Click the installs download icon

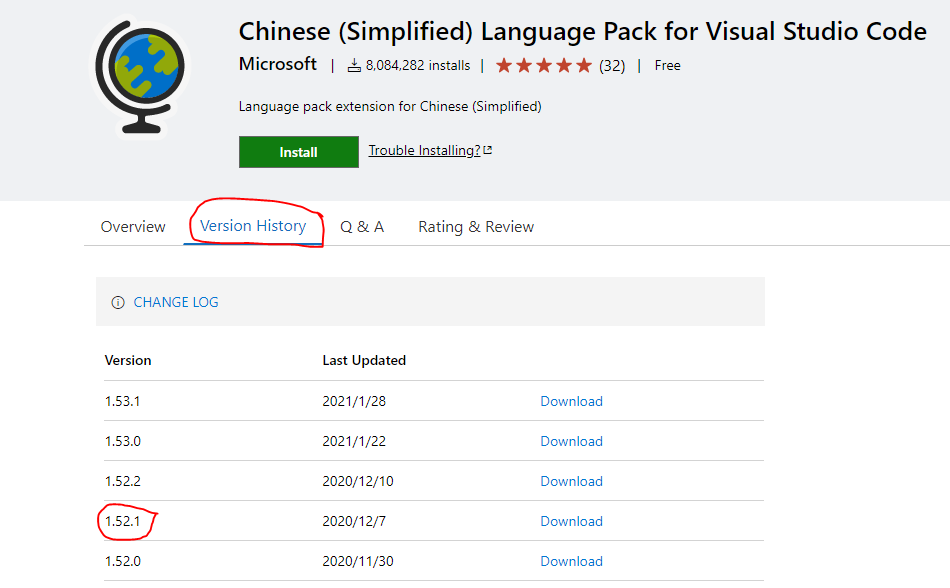pos(353,64)
